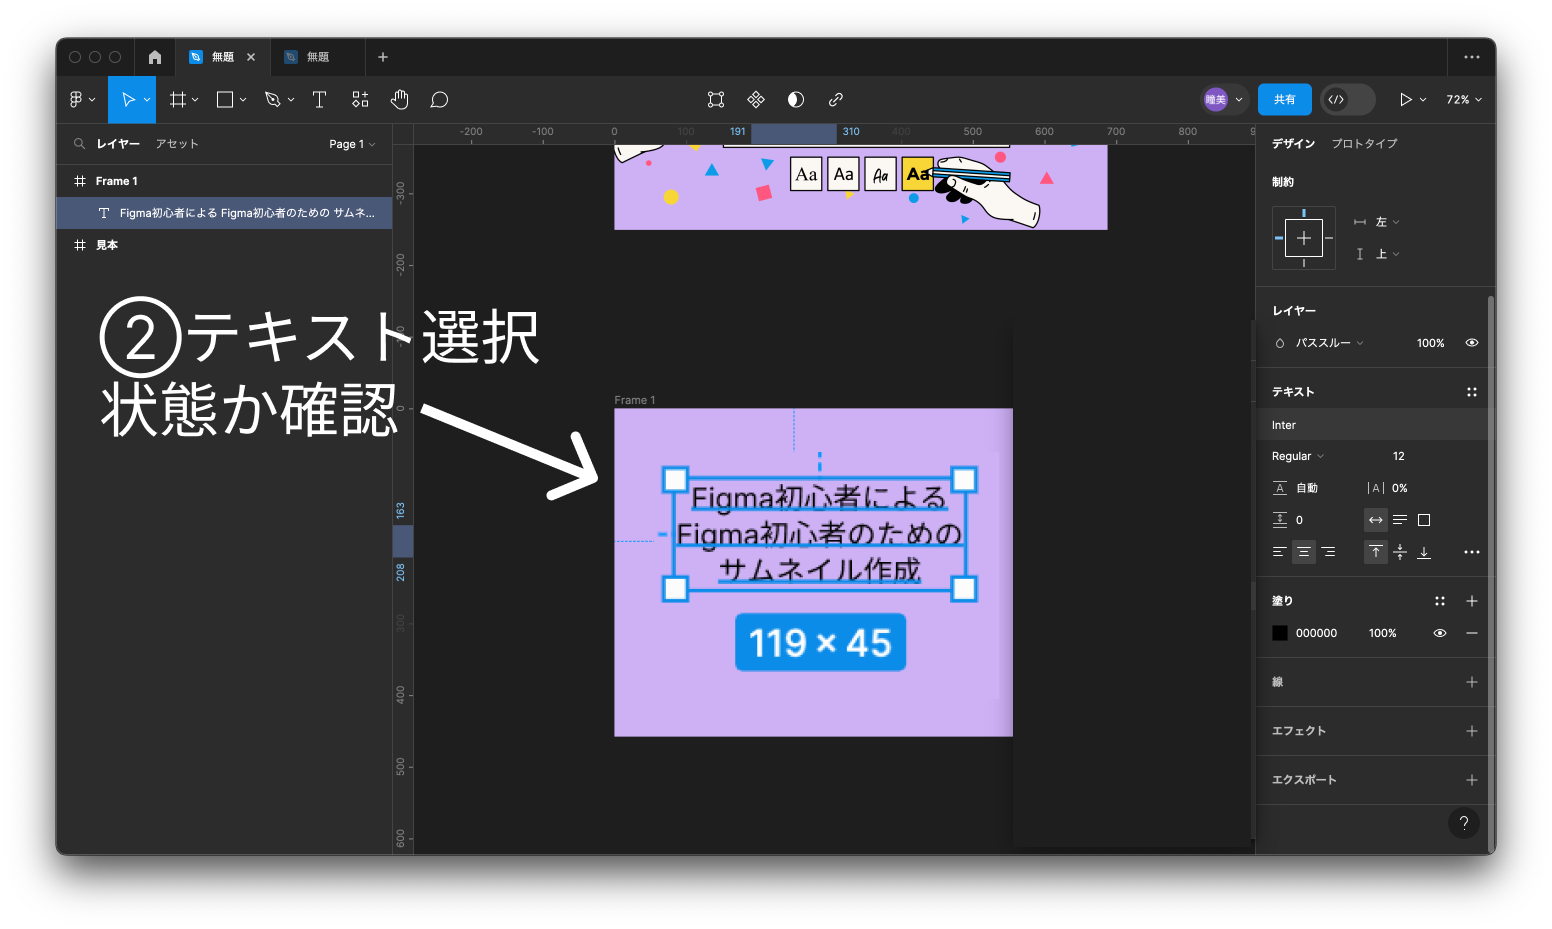This screenshot has width=1552, height=929.
Task: Close the active 無題 tab
Action: point(251,57)
